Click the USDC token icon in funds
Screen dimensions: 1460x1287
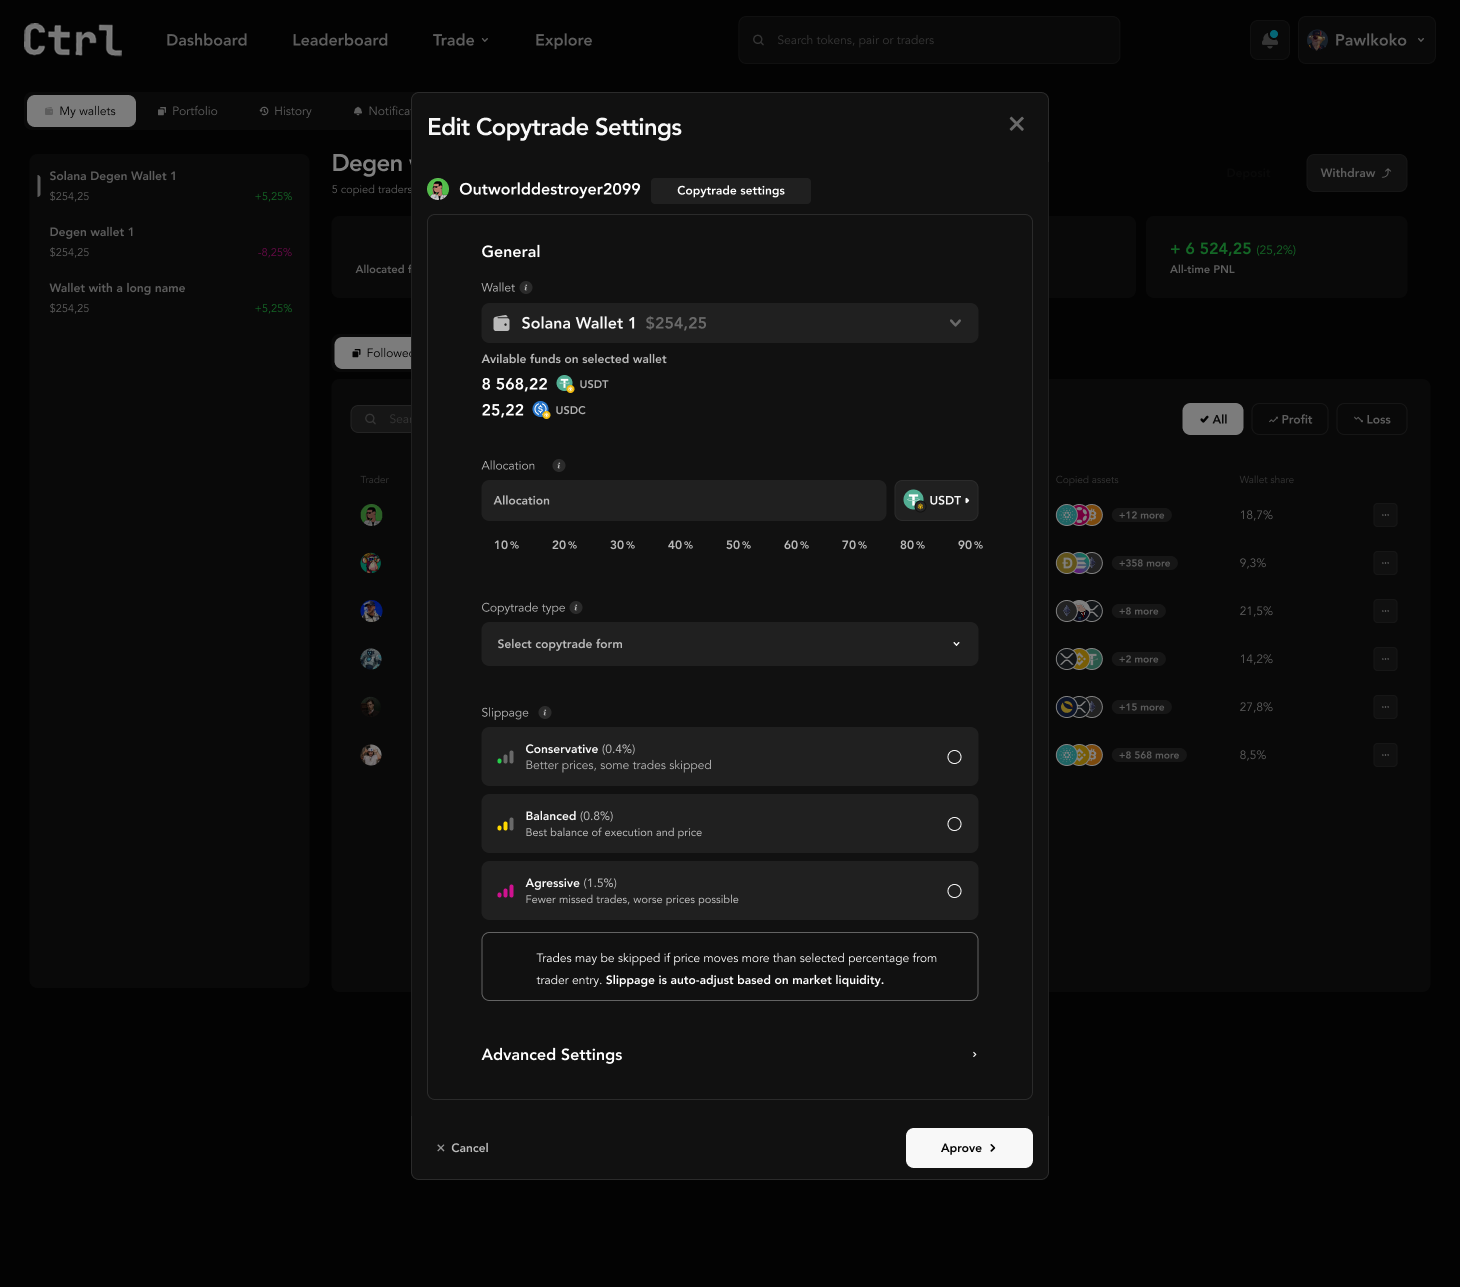(541, 410)
